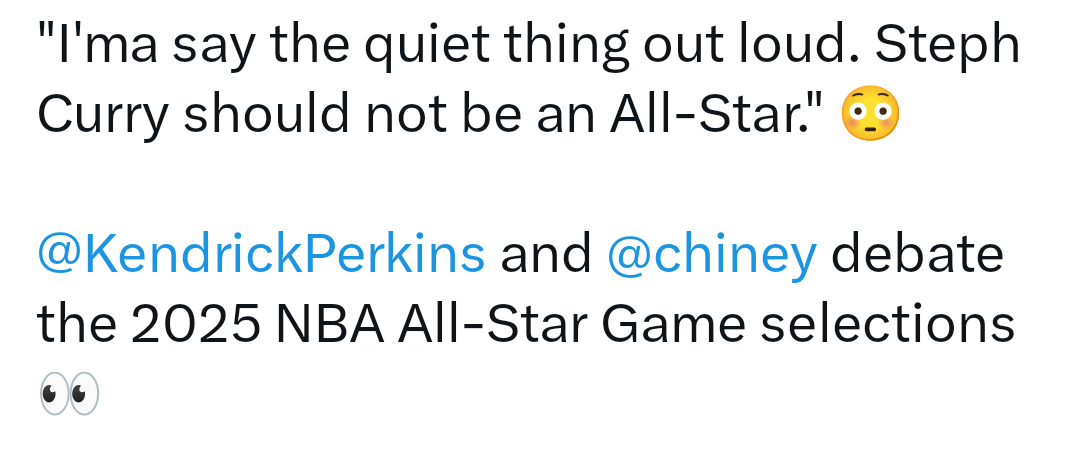Viewport: 1080px width, 452px height.
Task: Click the word "Curry" in the tweet
Action: [x=103, y=115]
